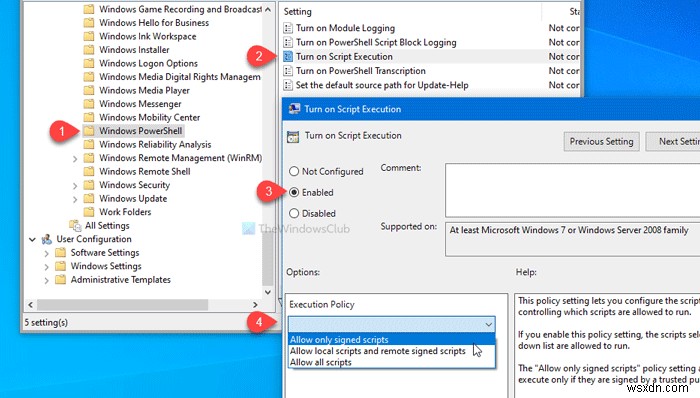This screenshot has width=700, height=398.
Task: Click the Windows Mobility Center folder icon
Action: click(89, 117)
